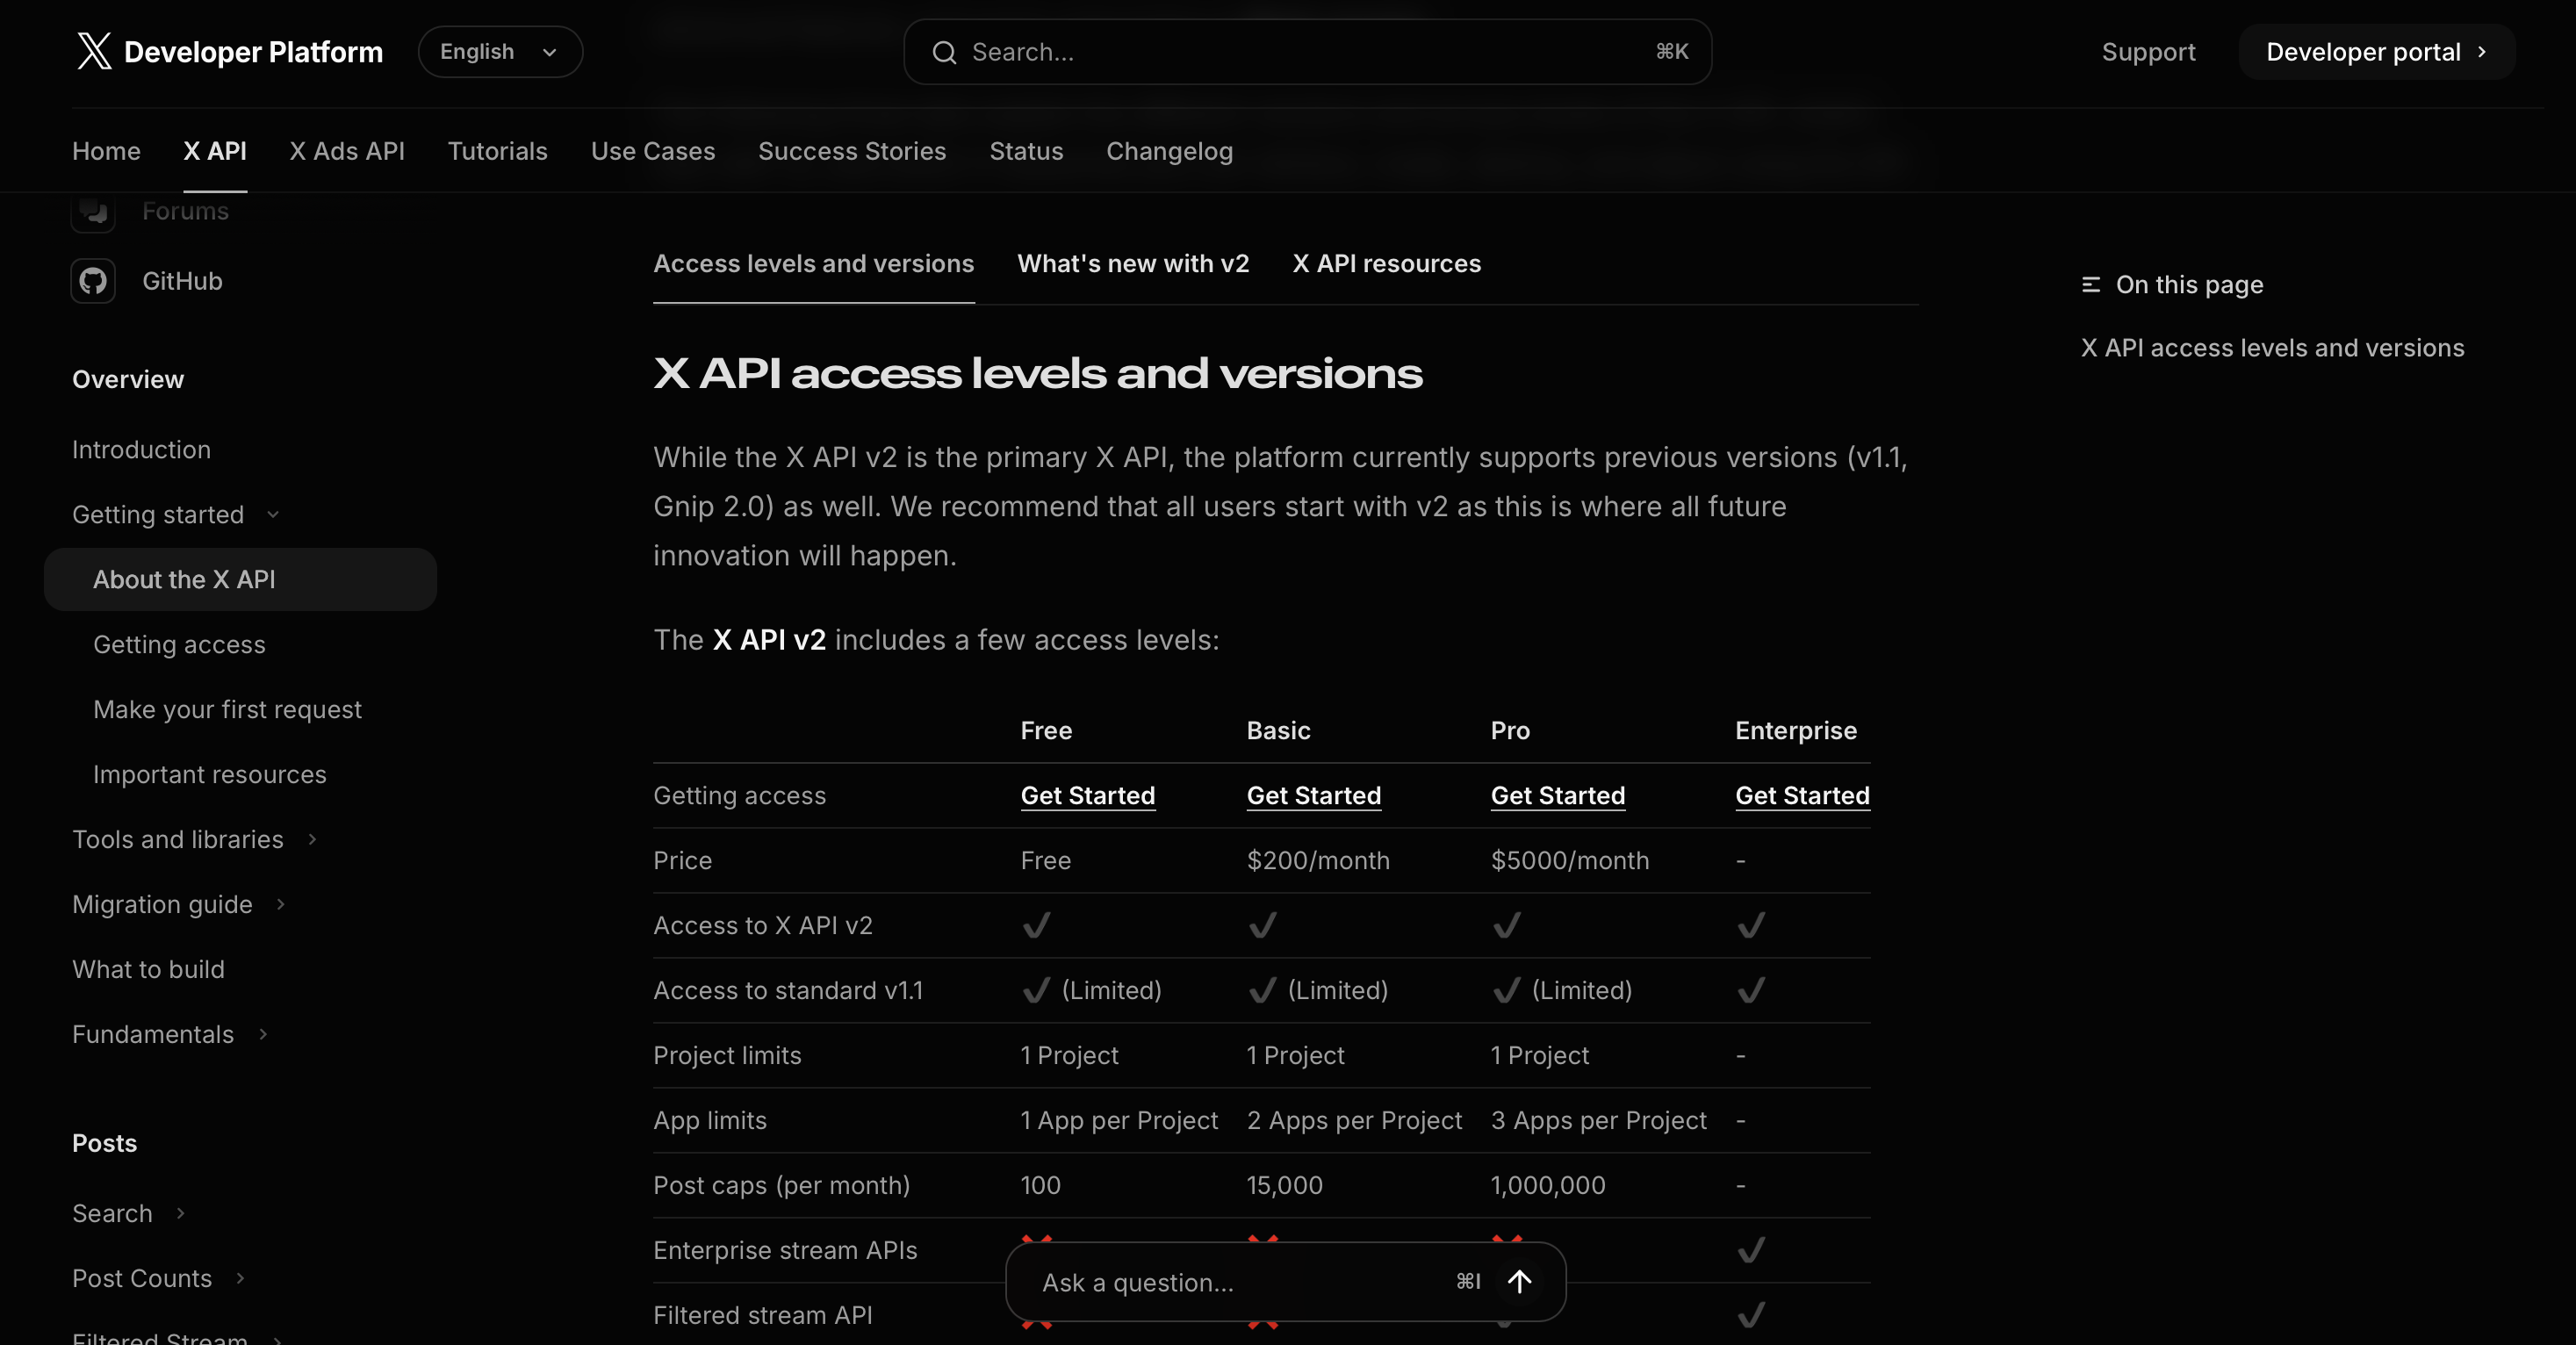The height and width of the screenshot is (1345, 2576).
Task: Select Getting access in sidebar
Action: 179,644
